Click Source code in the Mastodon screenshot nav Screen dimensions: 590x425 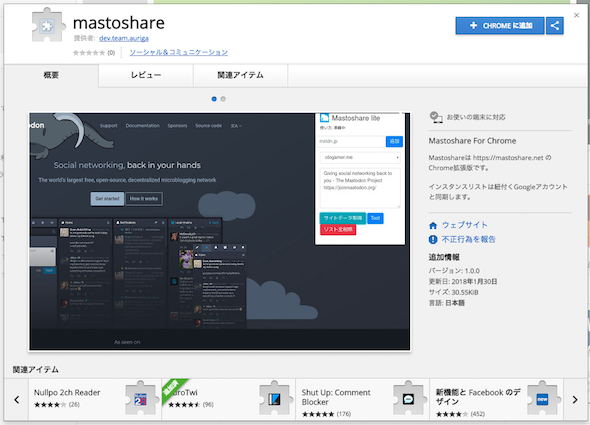click(208, 126)
